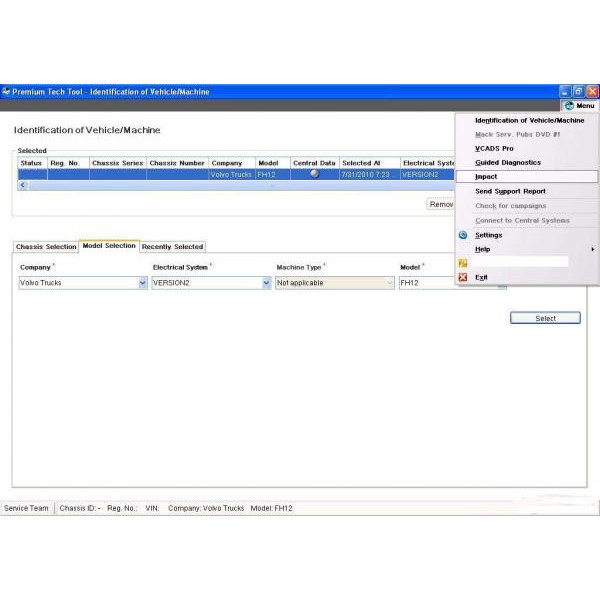The image size is (600, 600).
Task: Click the Central Data status ball icon
Action: (315, 174)
